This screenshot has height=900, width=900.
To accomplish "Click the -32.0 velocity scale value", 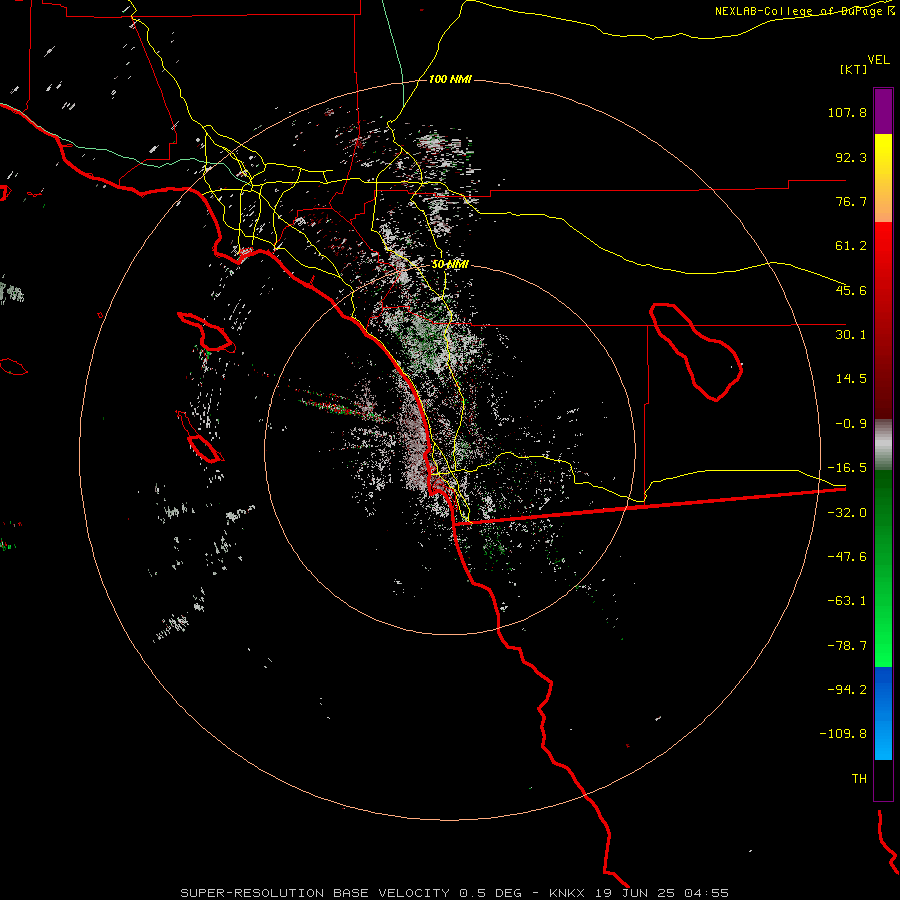I will (x=847, y=513).
